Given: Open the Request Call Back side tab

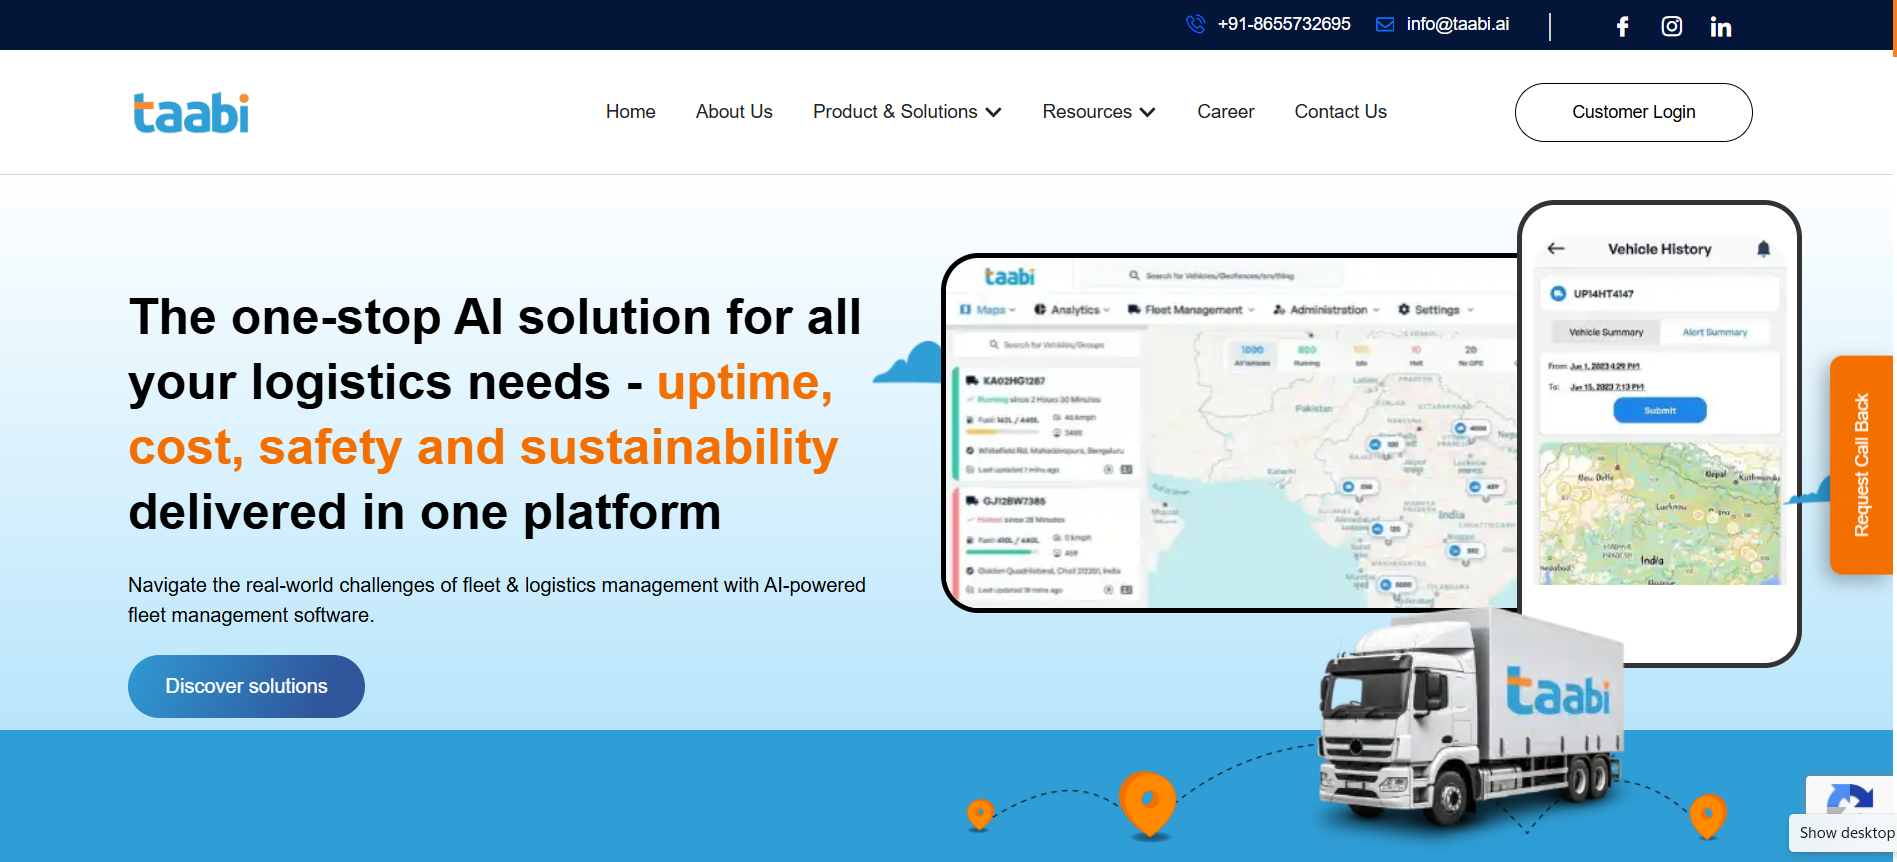Looking at the screenshot, I should pyautogui.click(x=1860, y=465).
